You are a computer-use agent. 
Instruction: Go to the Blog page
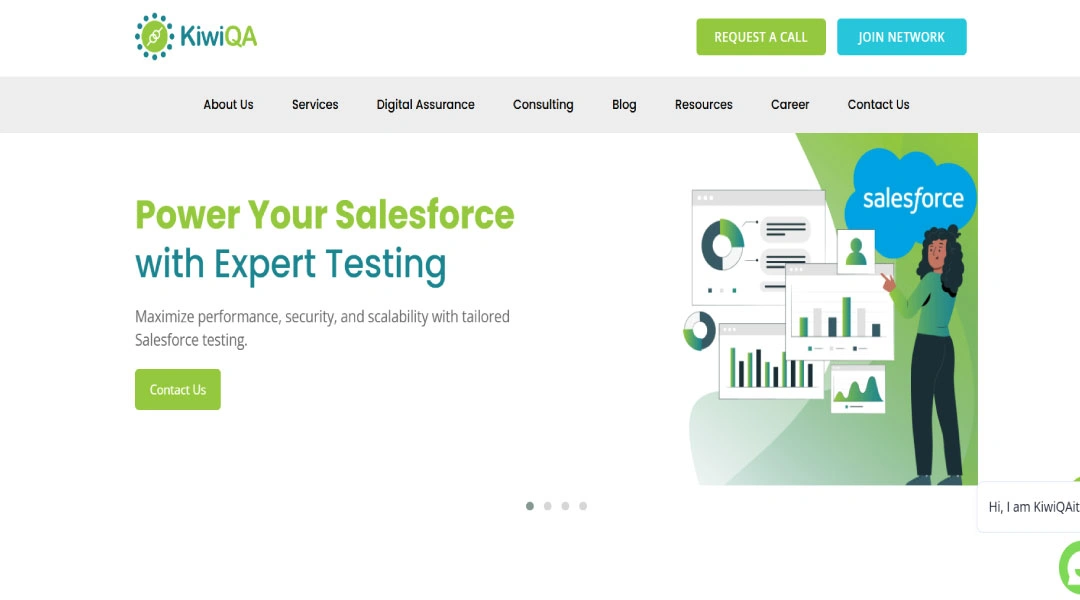click(624, 105)
